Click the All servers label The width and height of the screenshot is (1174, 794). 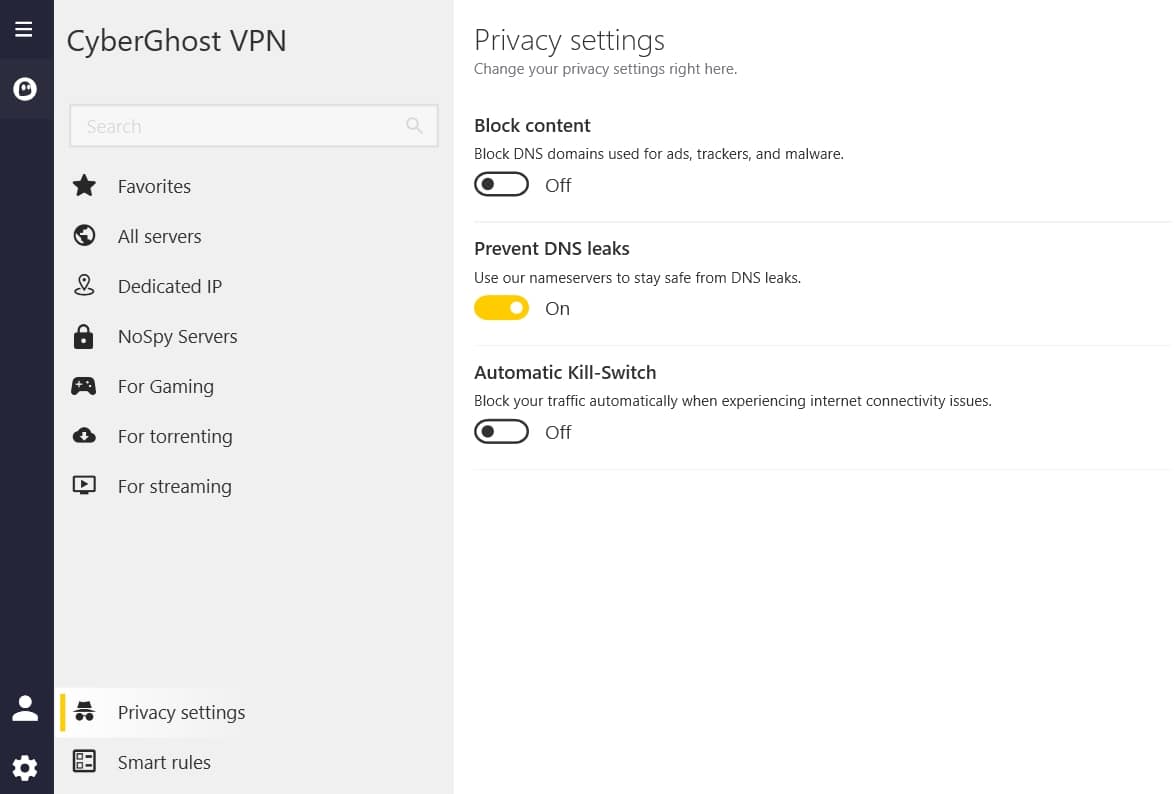pos(159,236)
